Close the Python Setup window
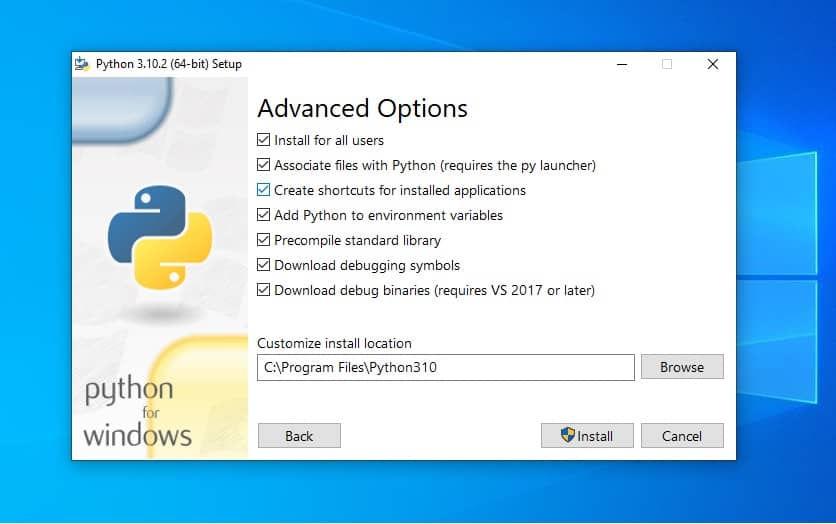 coord(713,65)
